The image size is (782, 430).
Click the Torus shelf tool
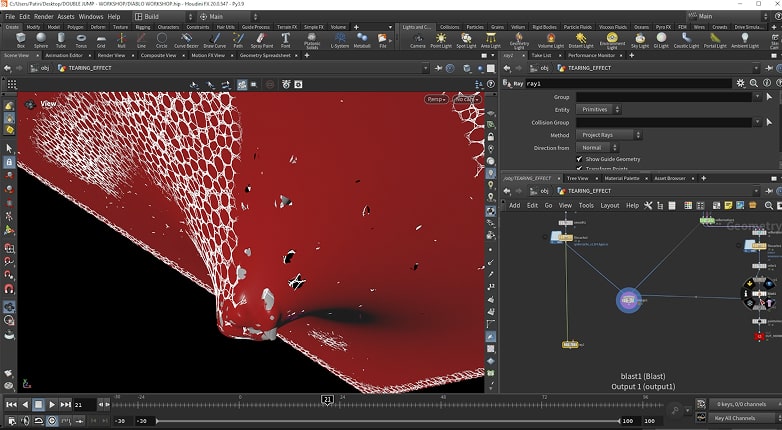(81, 40)
